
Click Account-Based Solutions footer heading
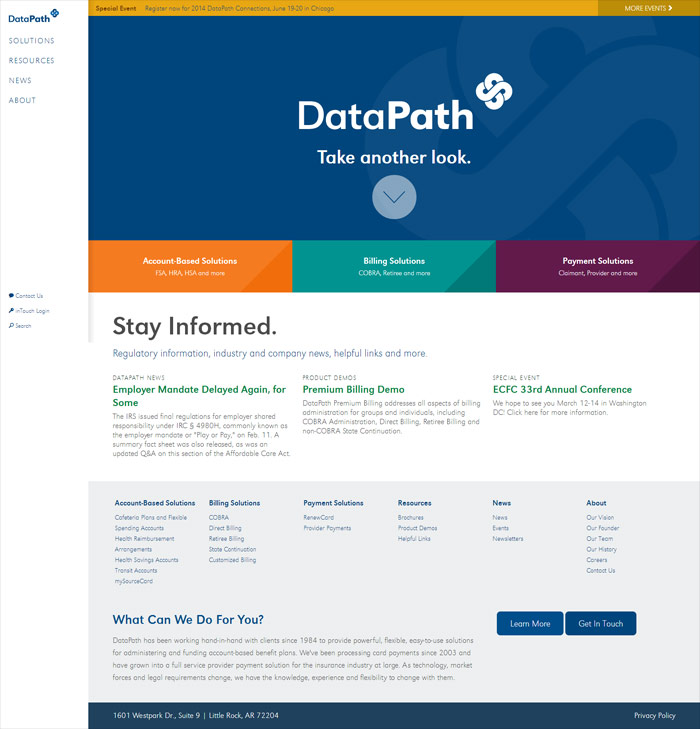click(155, 503)
